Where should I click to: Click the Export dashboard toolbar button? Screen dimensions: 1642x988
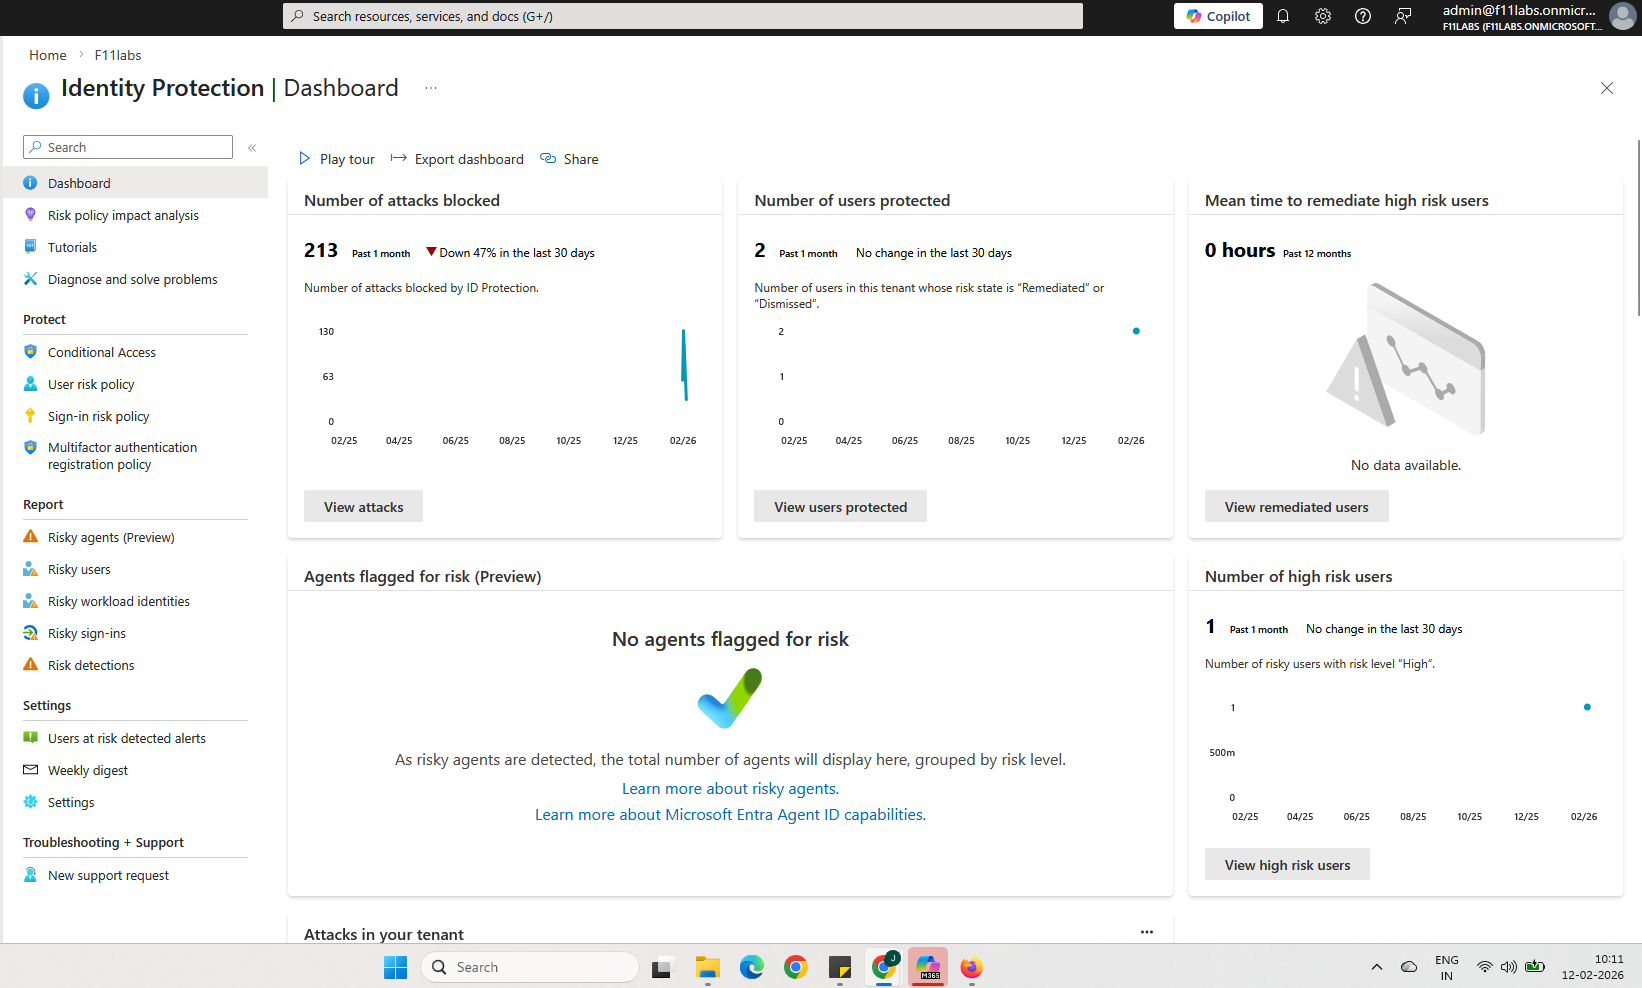[457, 159]
